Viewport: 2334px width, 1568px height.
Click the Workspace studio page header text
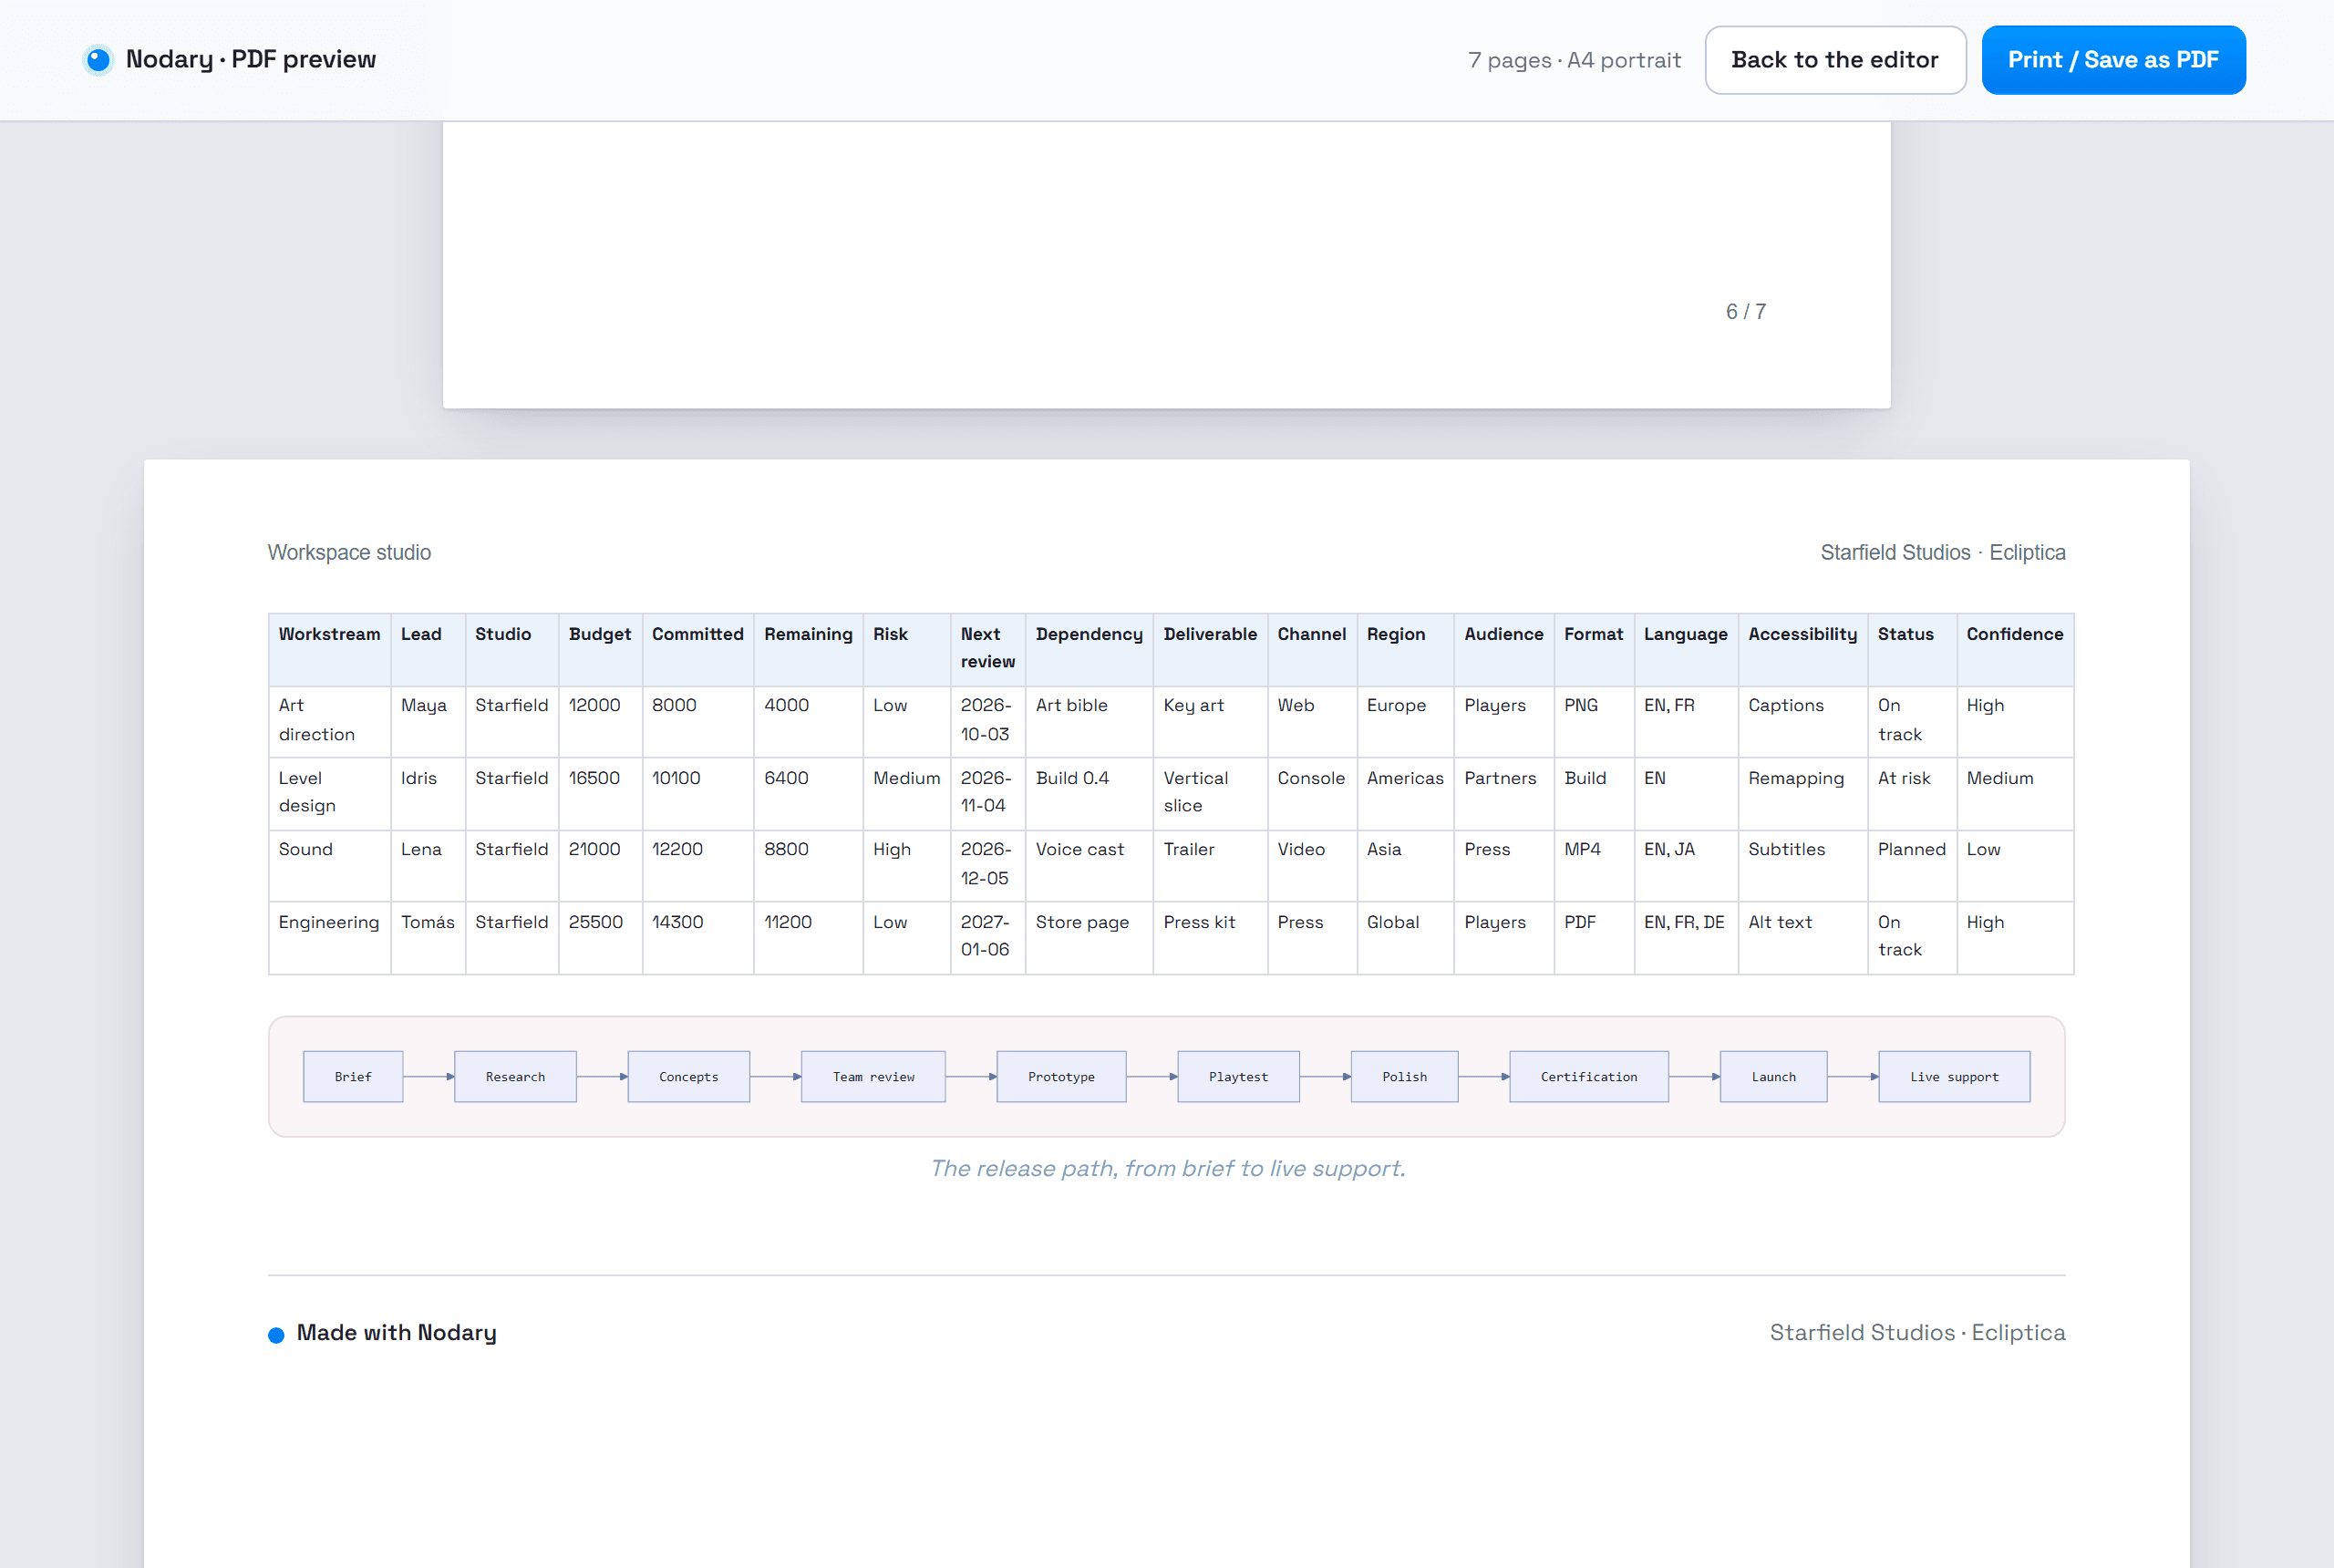[x=349, y=552]
